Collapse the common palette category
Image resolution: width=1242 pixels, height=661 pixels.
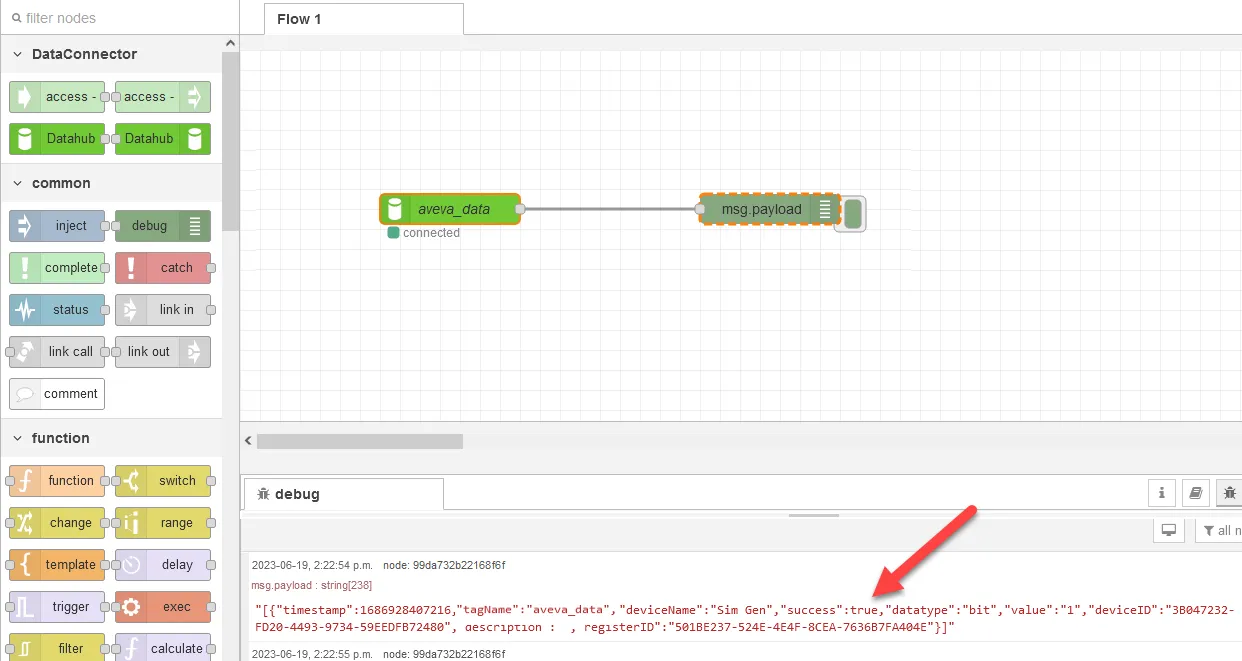coord(111,183)
